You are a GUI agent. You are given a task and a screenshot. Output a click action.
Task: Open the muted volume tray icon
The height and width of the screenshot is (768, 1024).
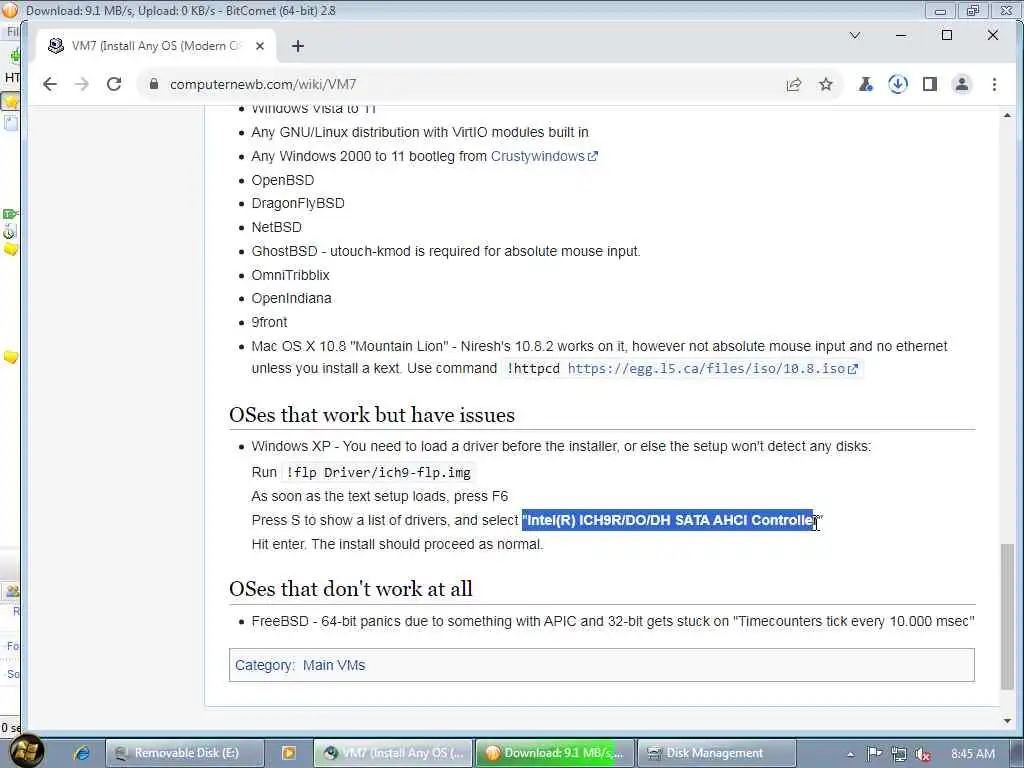tap(923, 754)
